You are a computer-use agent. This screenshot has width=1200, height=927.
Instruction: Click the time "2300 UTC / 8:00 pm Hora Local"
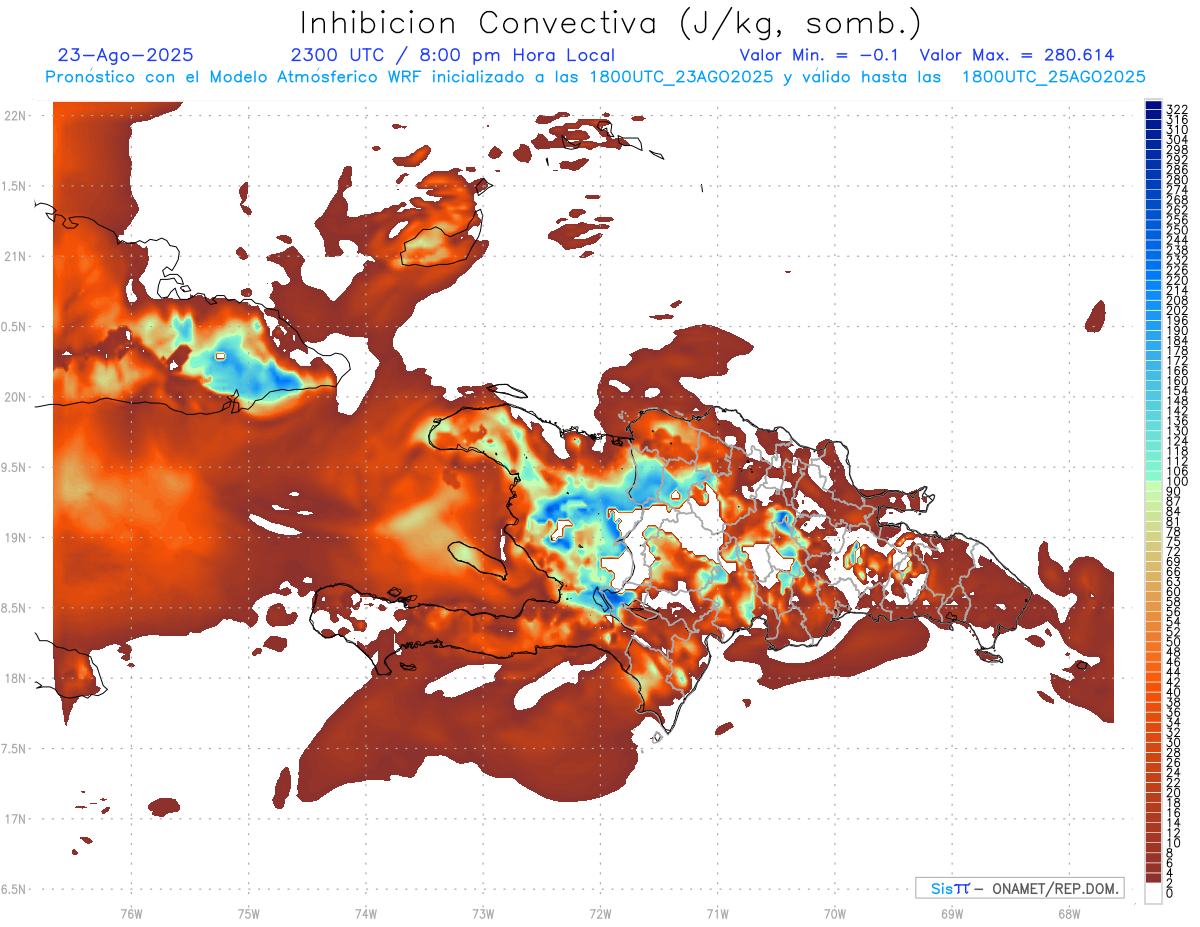(x=452, y=55)
